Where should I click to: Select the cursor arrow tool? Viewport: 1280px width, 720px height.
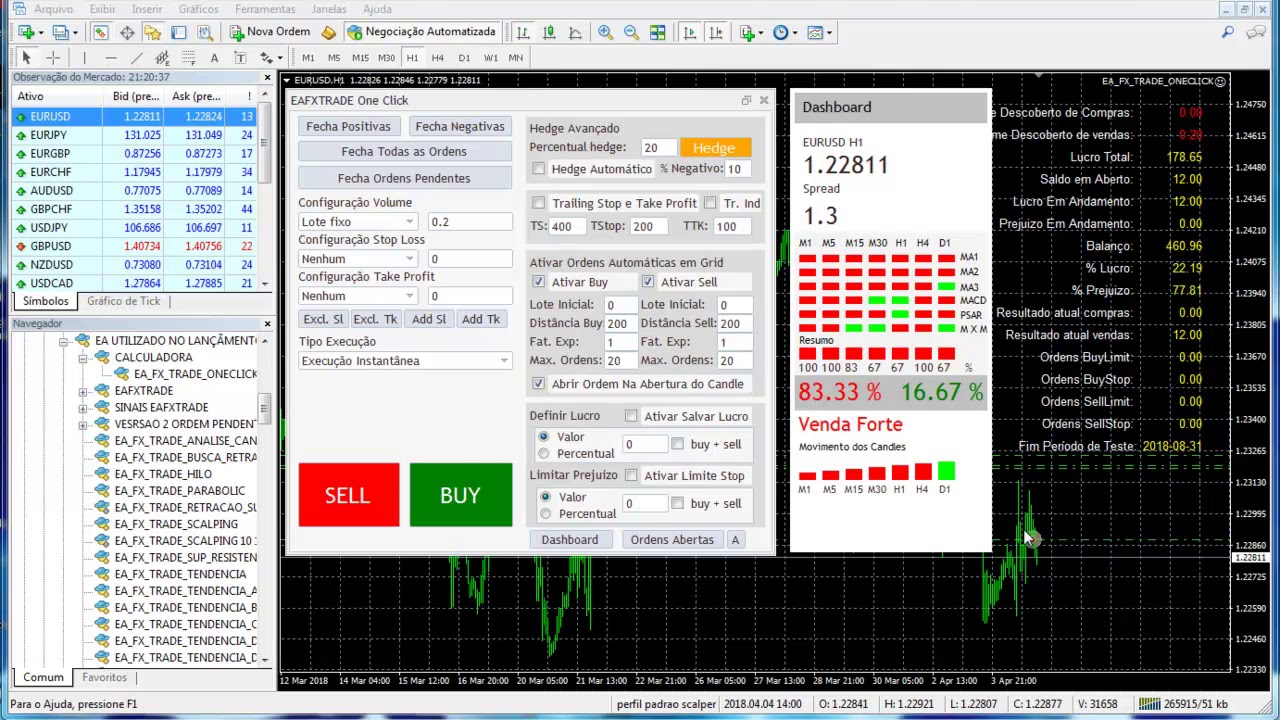tap(27, 57)
